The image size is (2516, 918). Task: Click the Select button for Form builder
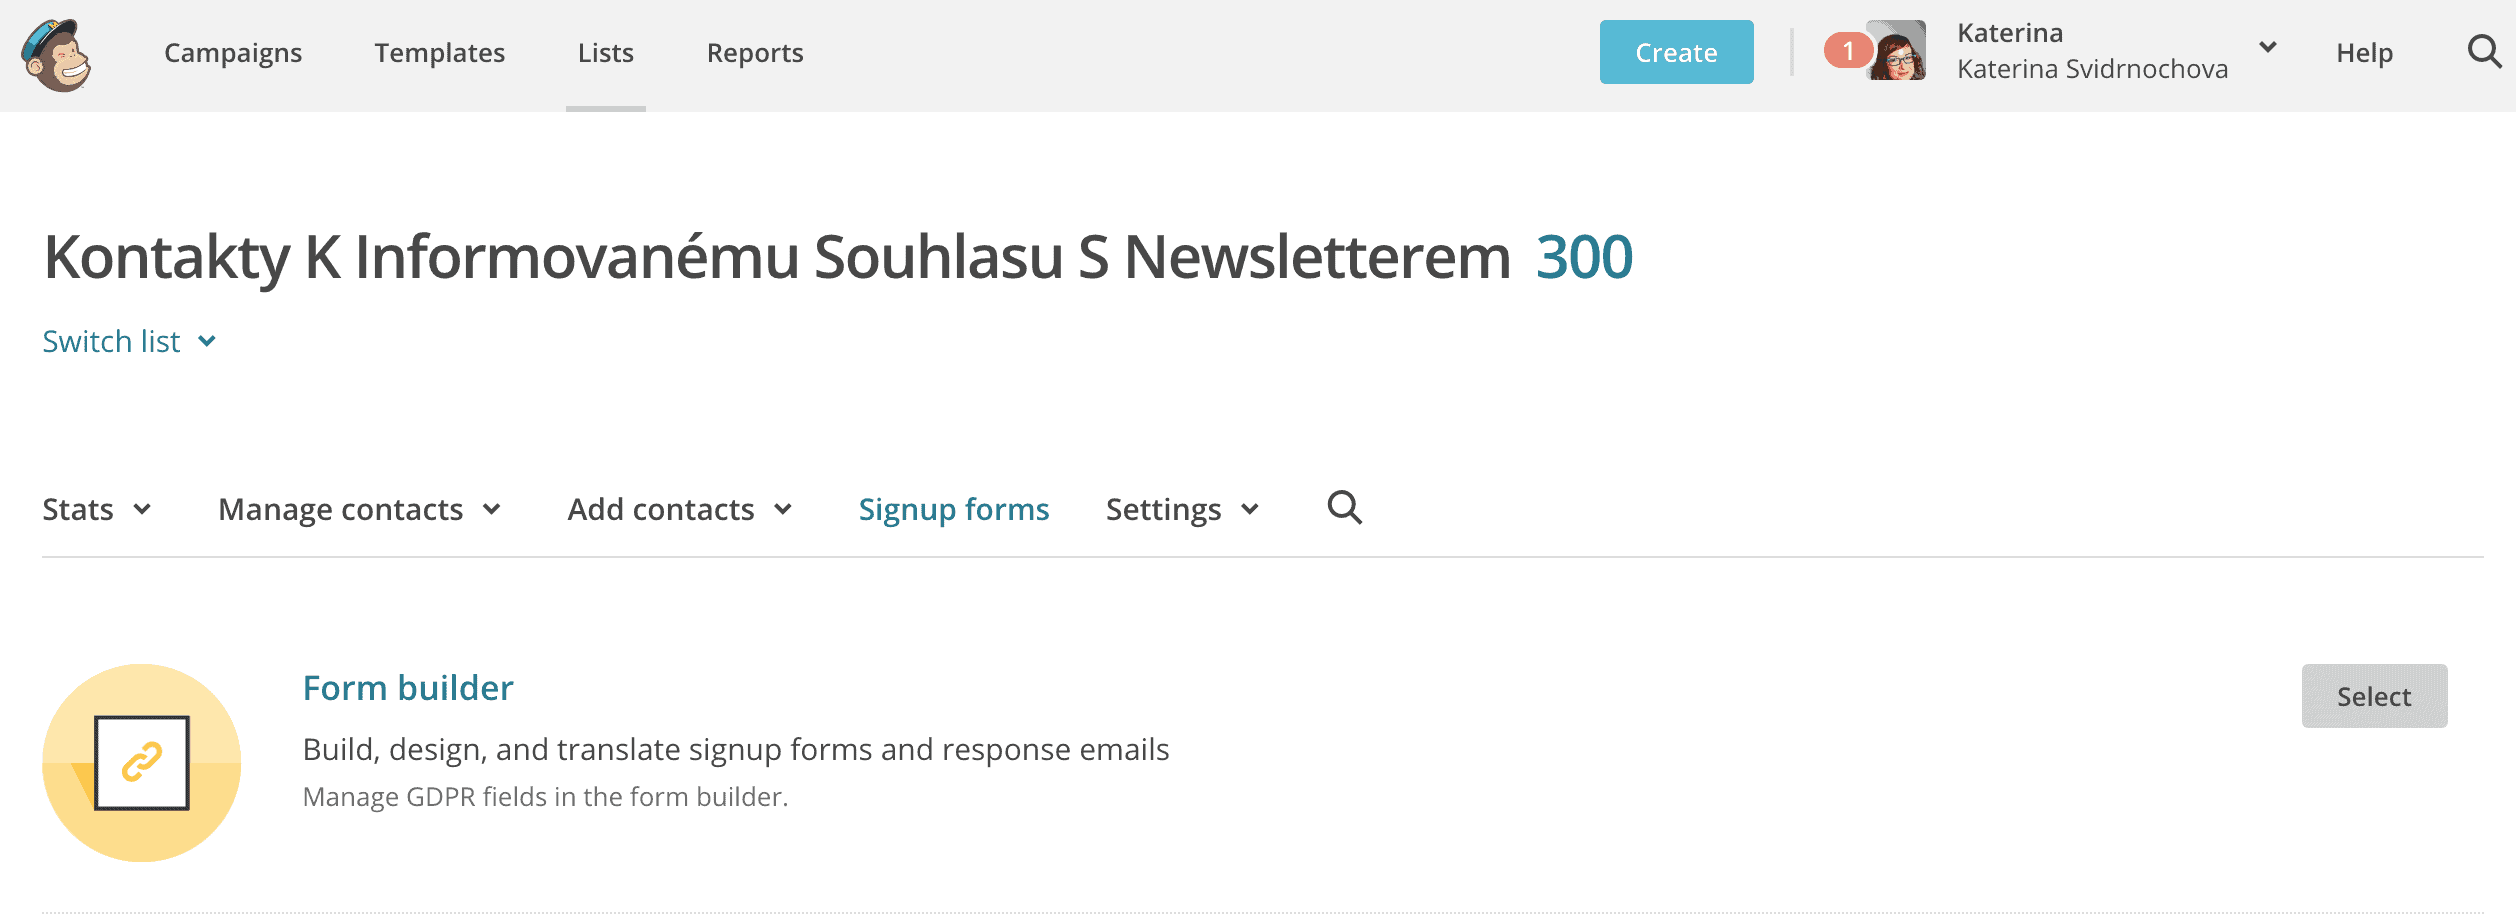[2374, 696]
